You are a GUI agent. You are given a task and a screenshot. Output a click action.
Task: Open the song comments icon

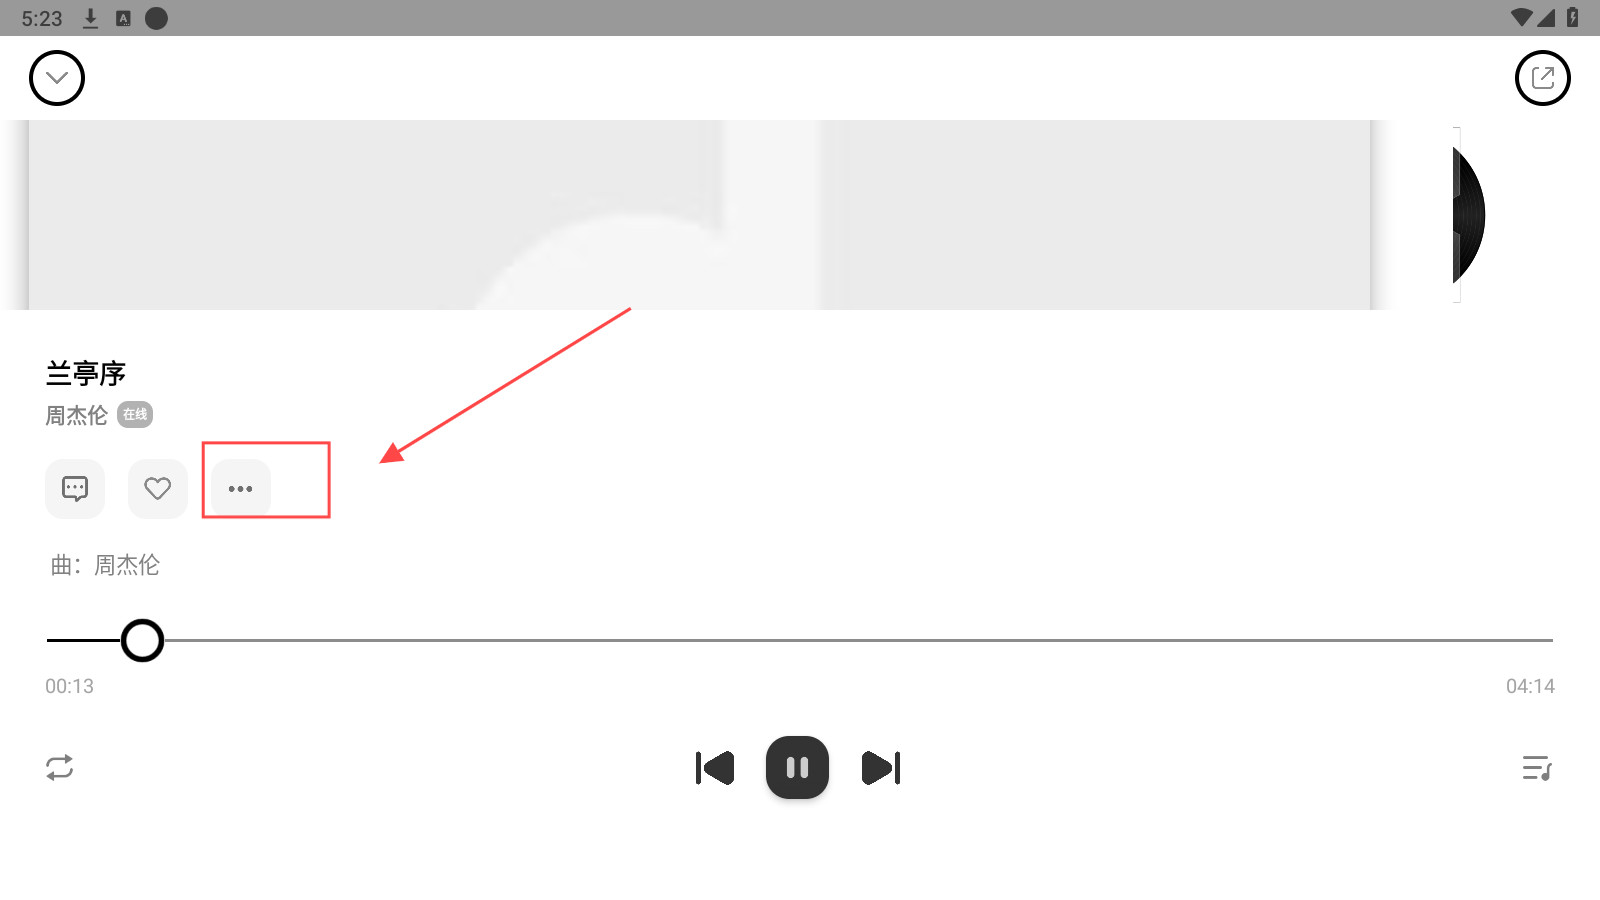pyautogui.click(x=75, y=489)
